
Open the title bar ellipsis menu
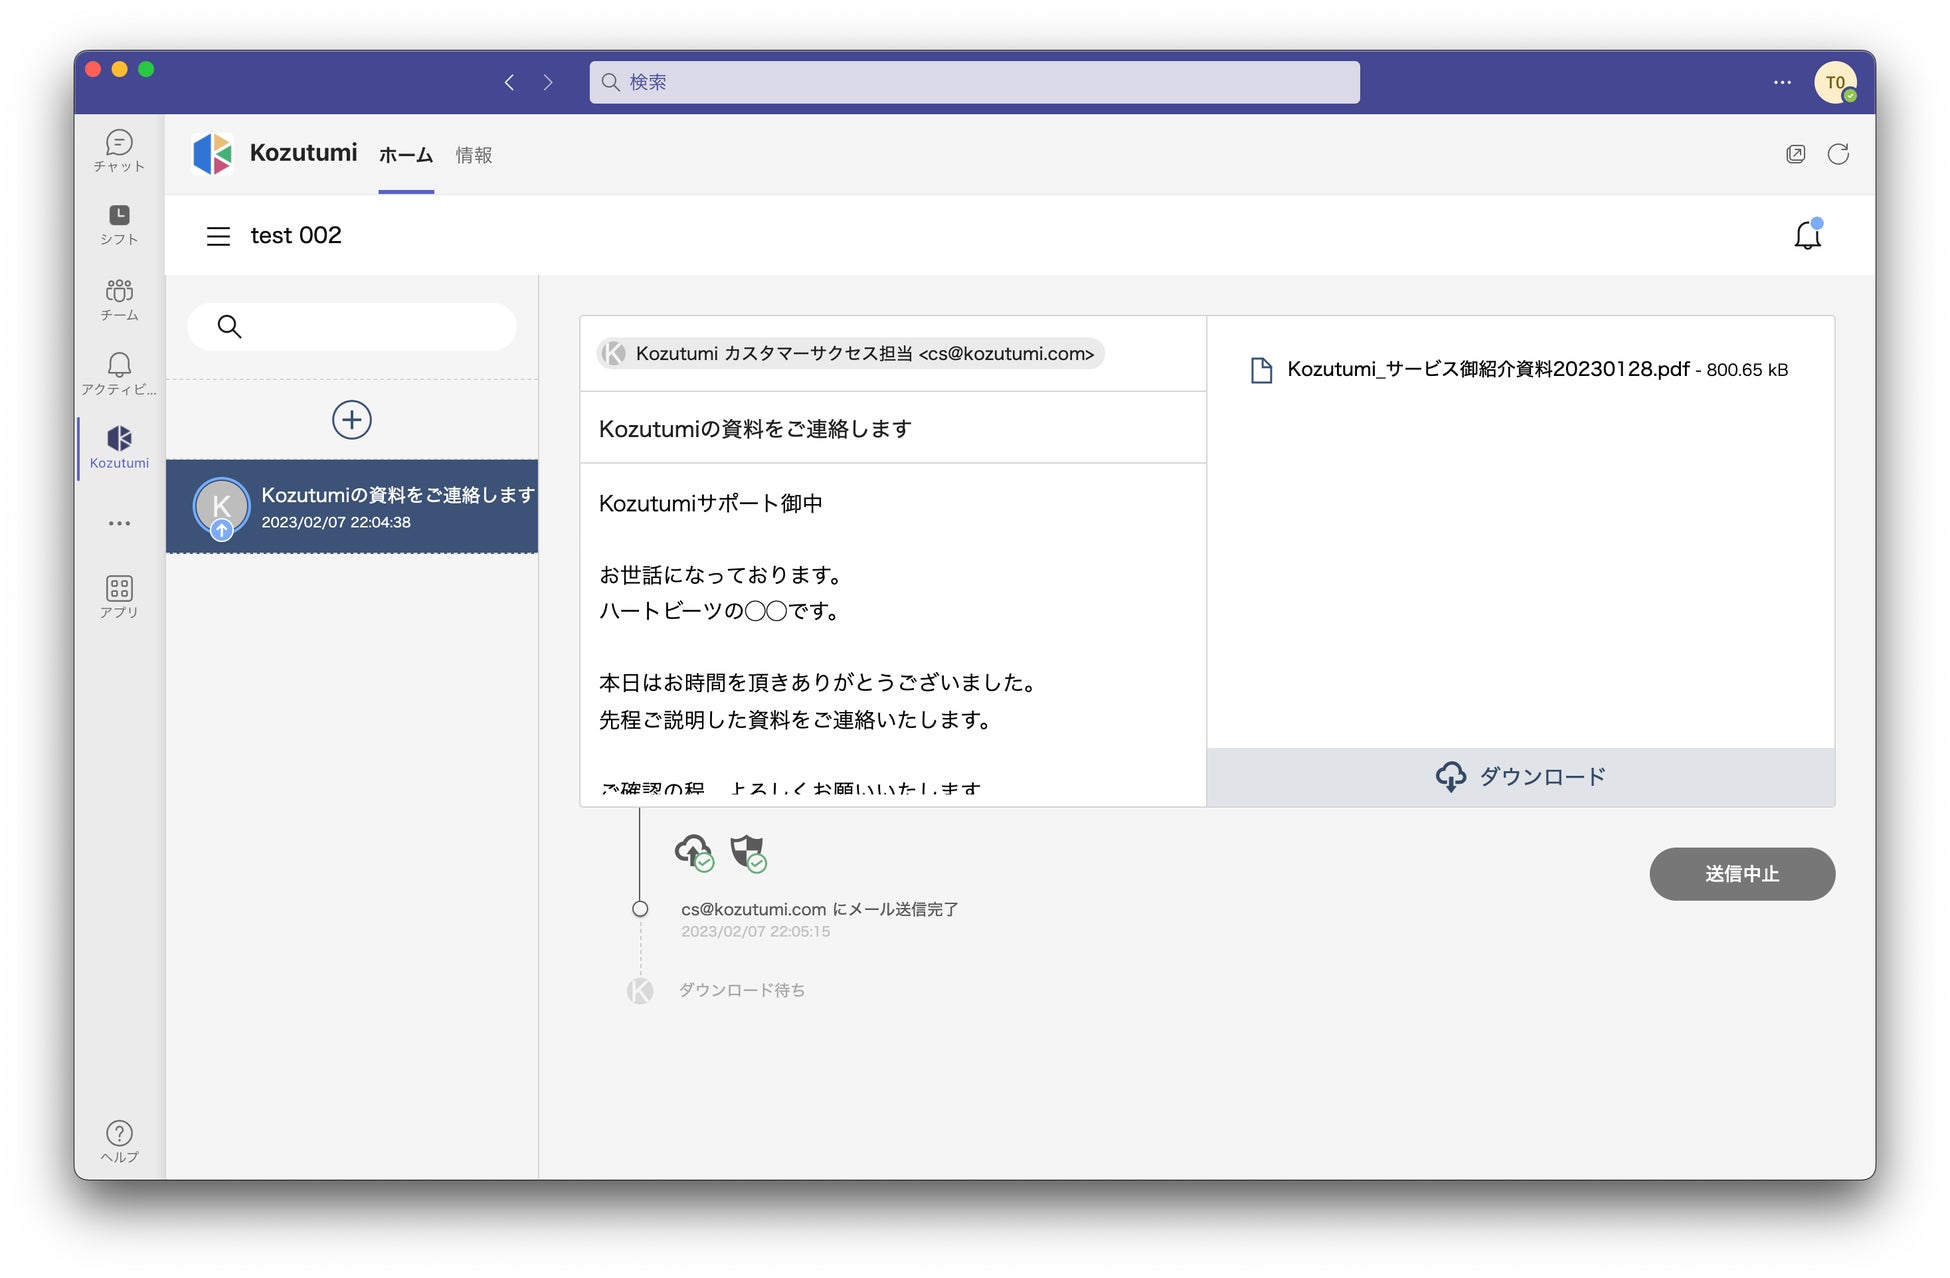(1782, 82)
